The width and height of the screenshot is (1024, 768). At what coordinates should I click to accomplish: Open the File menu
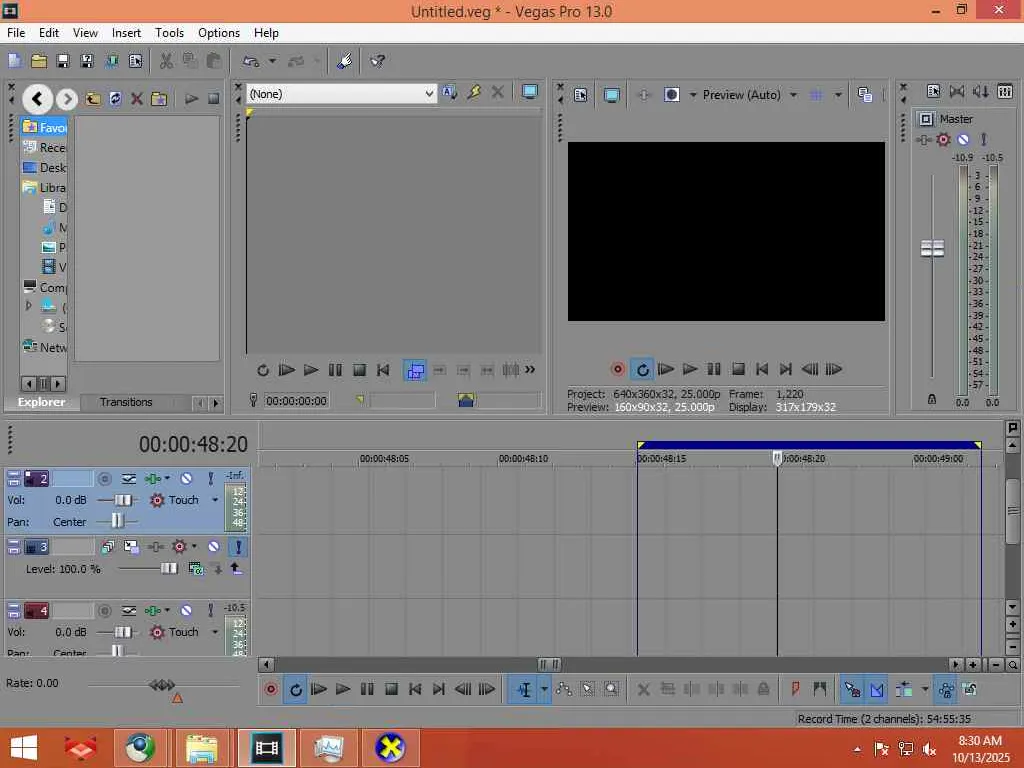click(16, 33)
